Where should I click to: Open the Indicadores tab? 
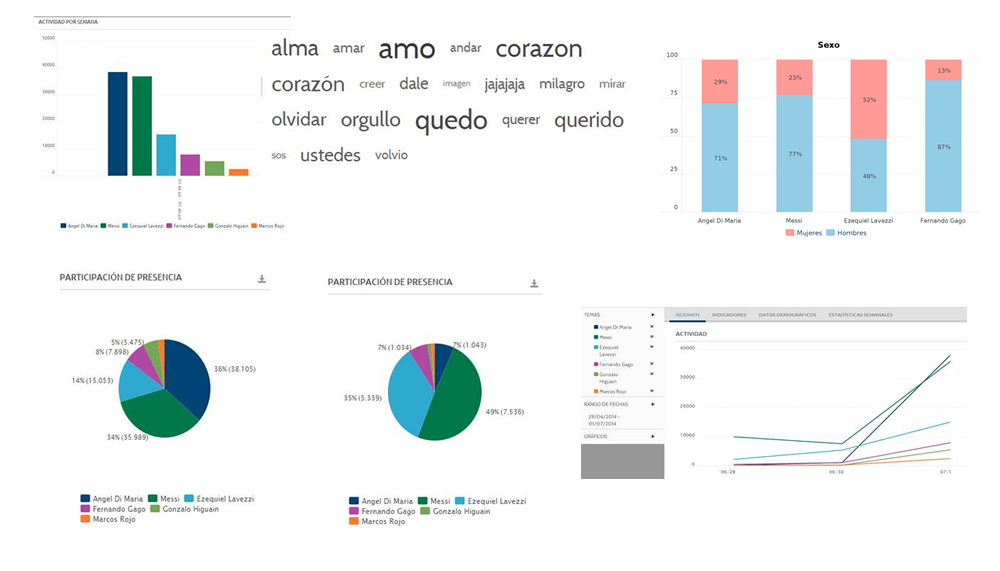pyautogui.click(x=729, y=315)
